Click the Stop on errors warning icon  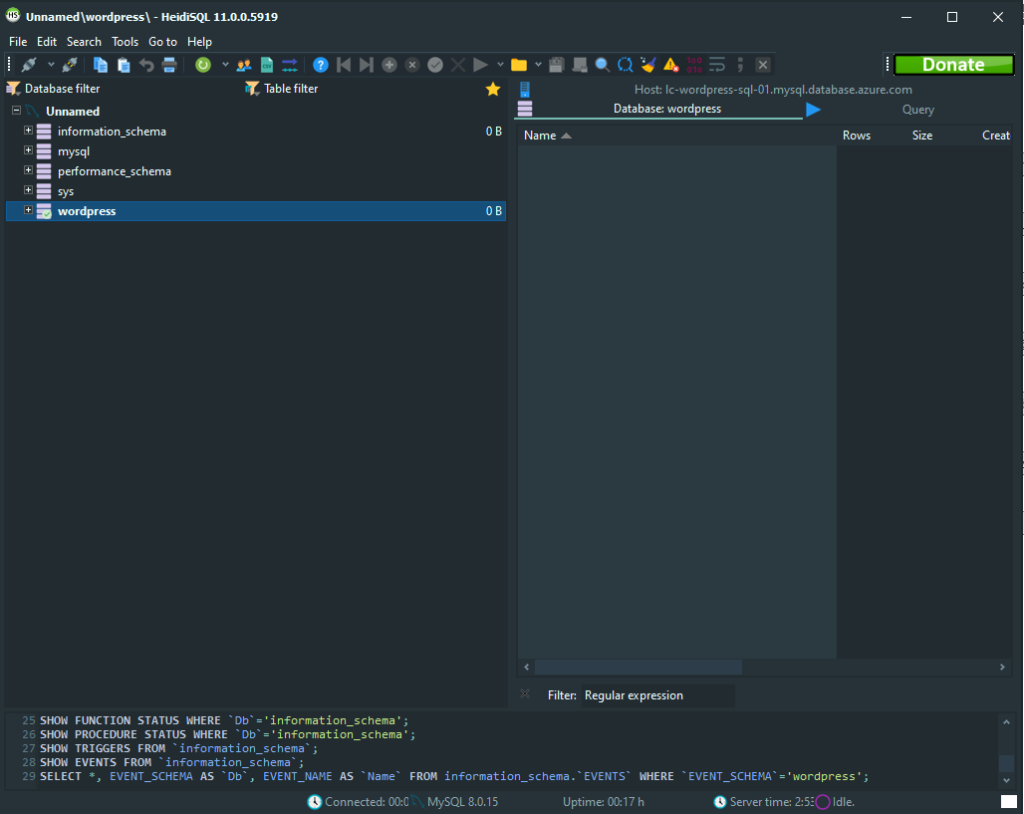click(671, 65)
